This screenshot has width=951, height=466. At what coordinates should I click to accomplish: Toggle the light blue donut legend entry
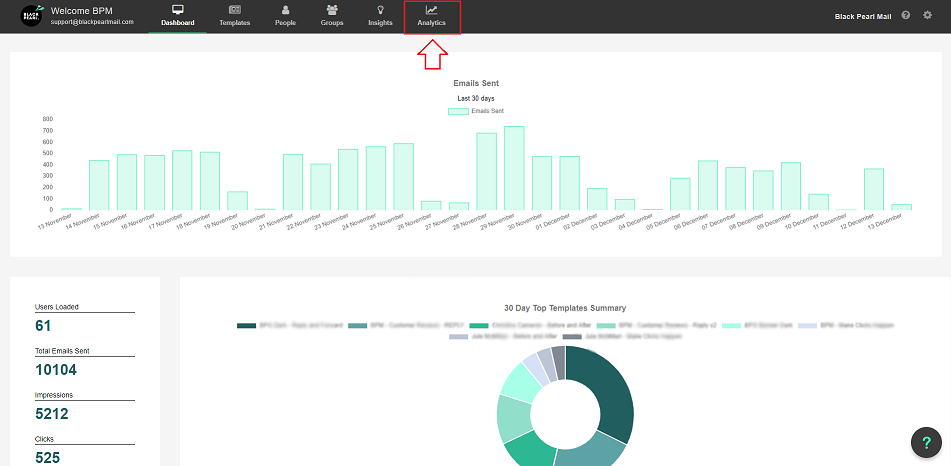(807, 326)
